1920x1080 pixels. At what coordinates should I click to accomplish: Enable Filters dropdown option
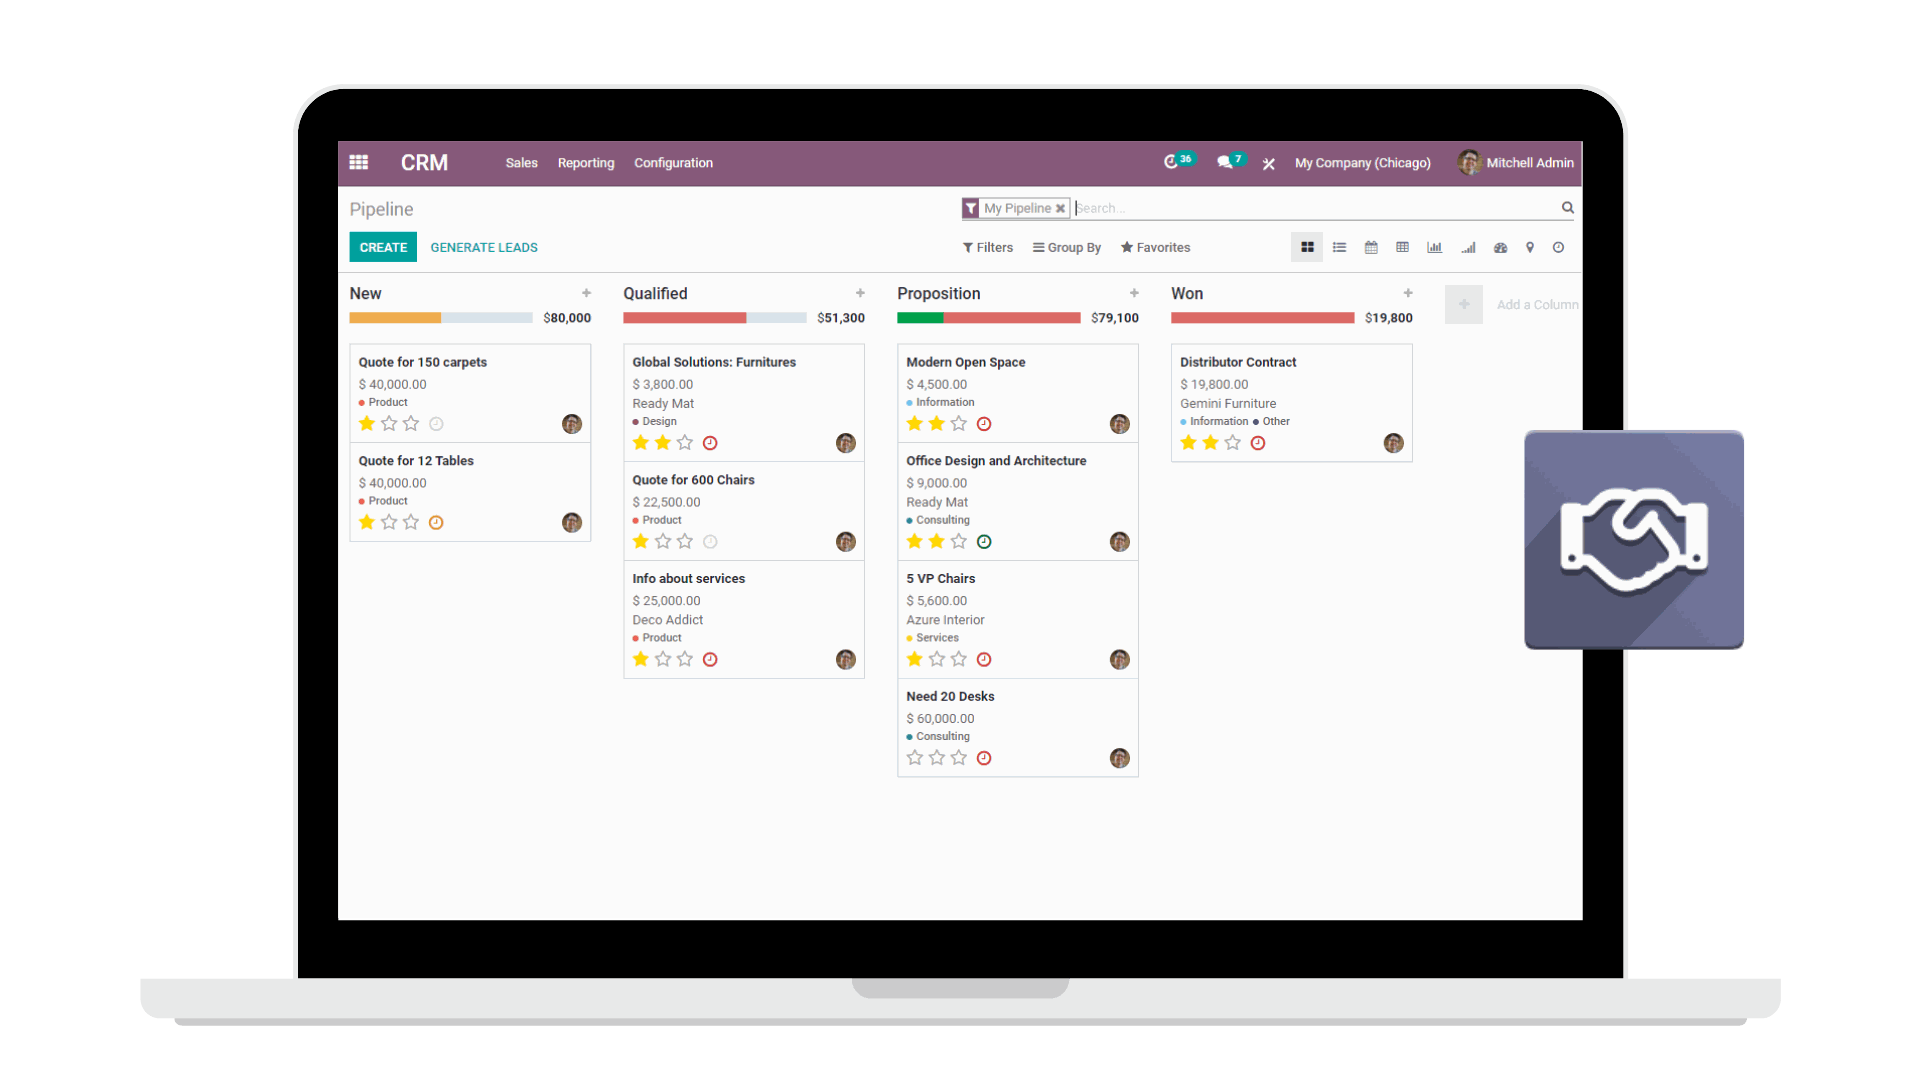pos(988,247)
